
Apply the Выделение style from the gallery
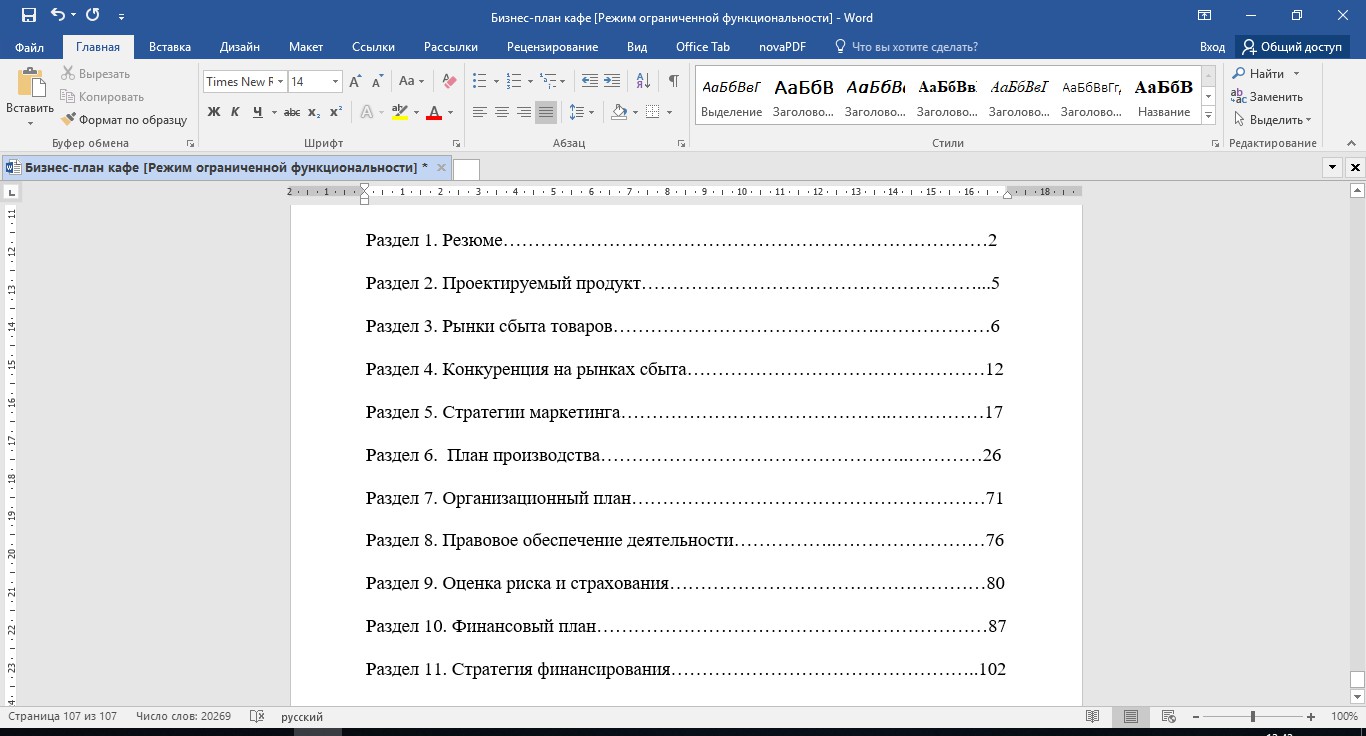click(732, 97)
